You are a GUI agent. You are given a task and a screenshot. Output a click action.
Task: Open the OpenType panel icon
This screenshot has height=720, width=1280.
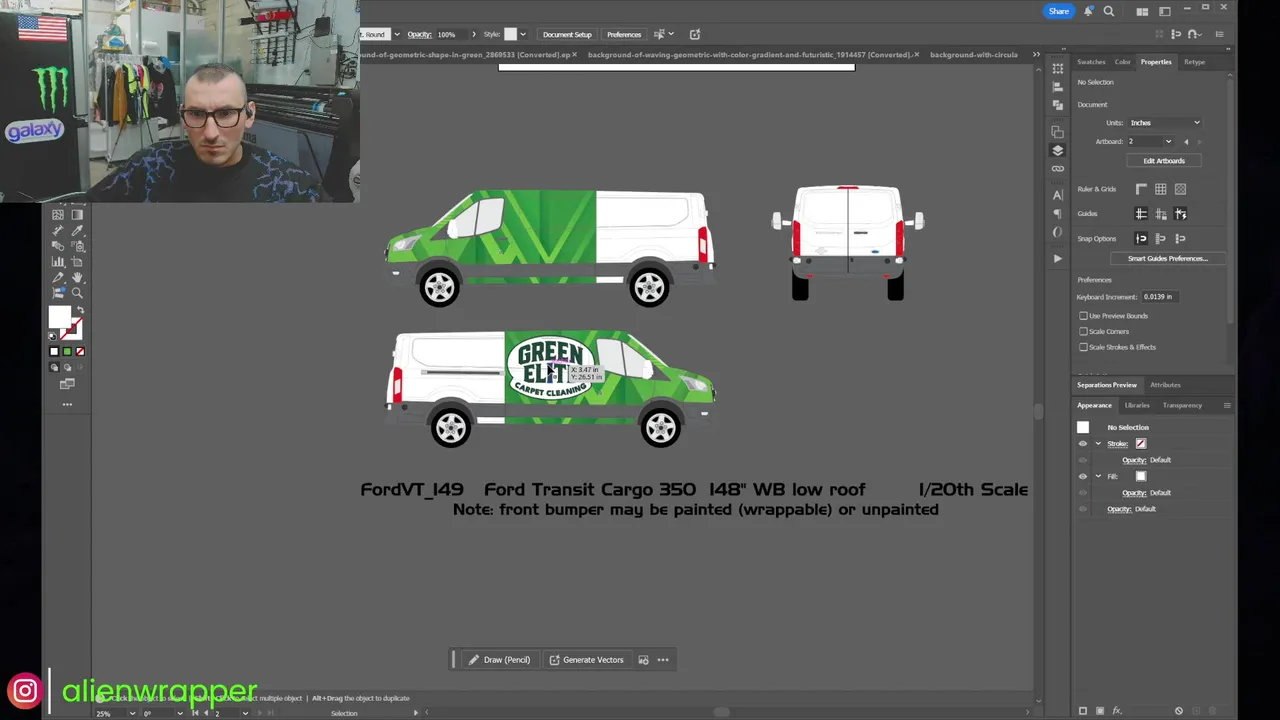coord(1058,232)
